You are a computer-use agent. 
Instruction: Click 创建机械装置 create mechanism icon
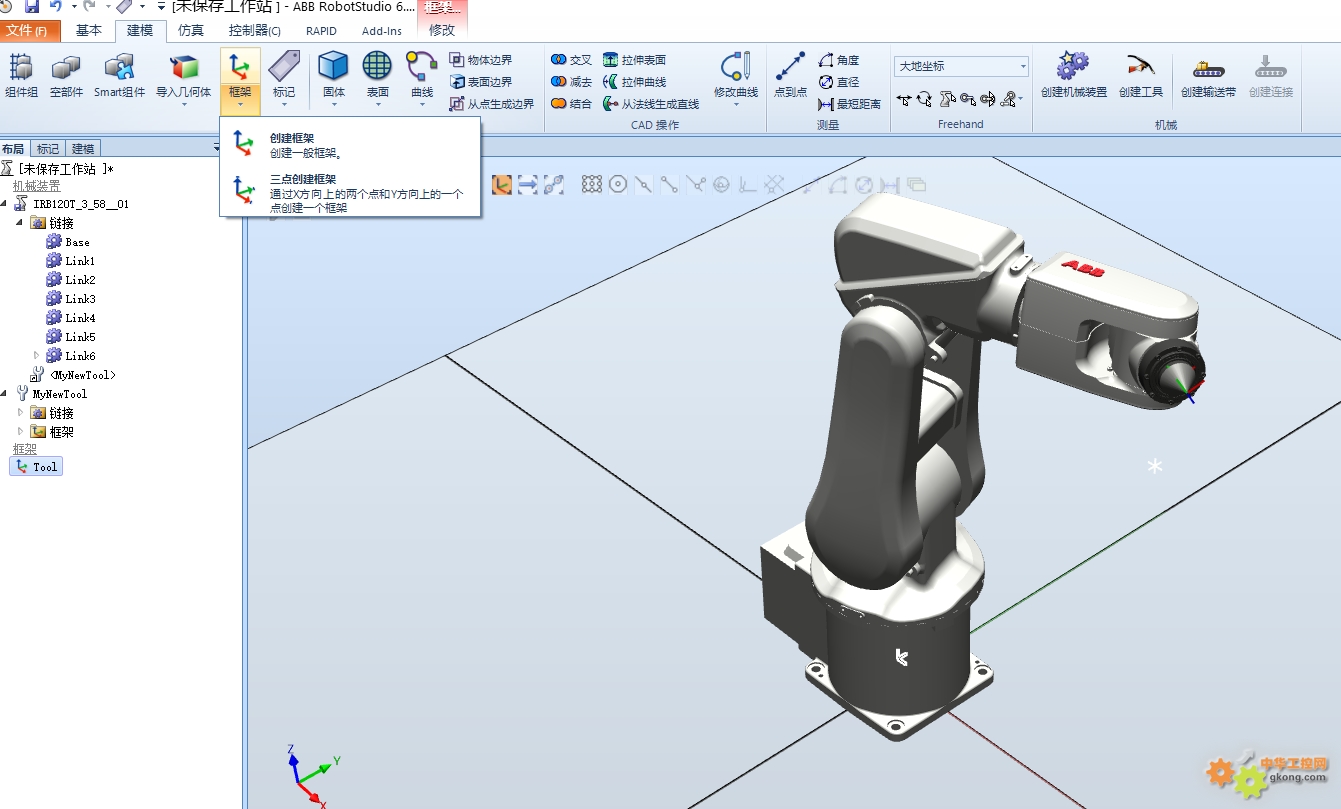click(x=1073, y=66)
